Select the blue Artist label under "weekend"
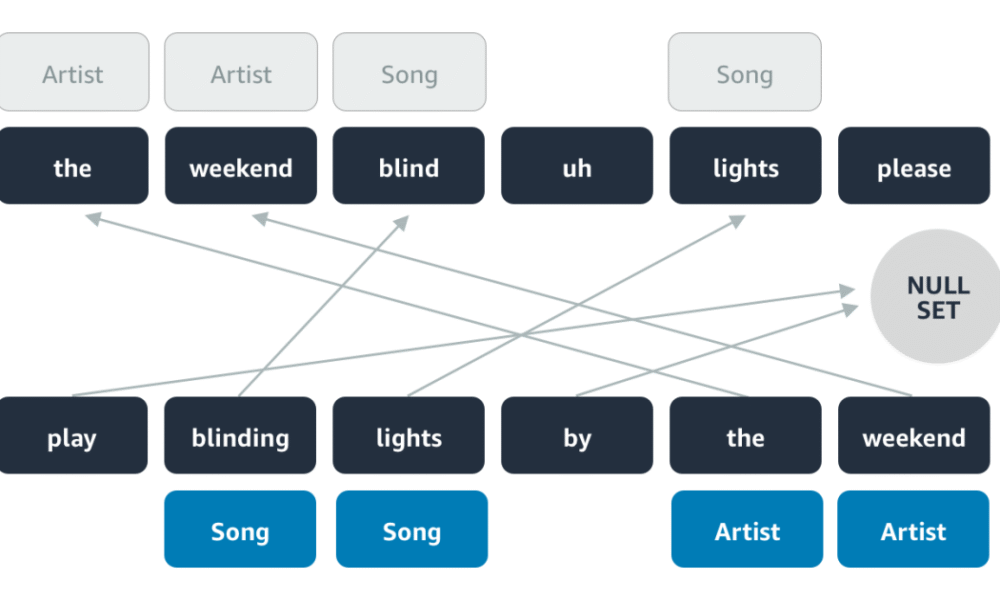 click(x=913, y=529)
